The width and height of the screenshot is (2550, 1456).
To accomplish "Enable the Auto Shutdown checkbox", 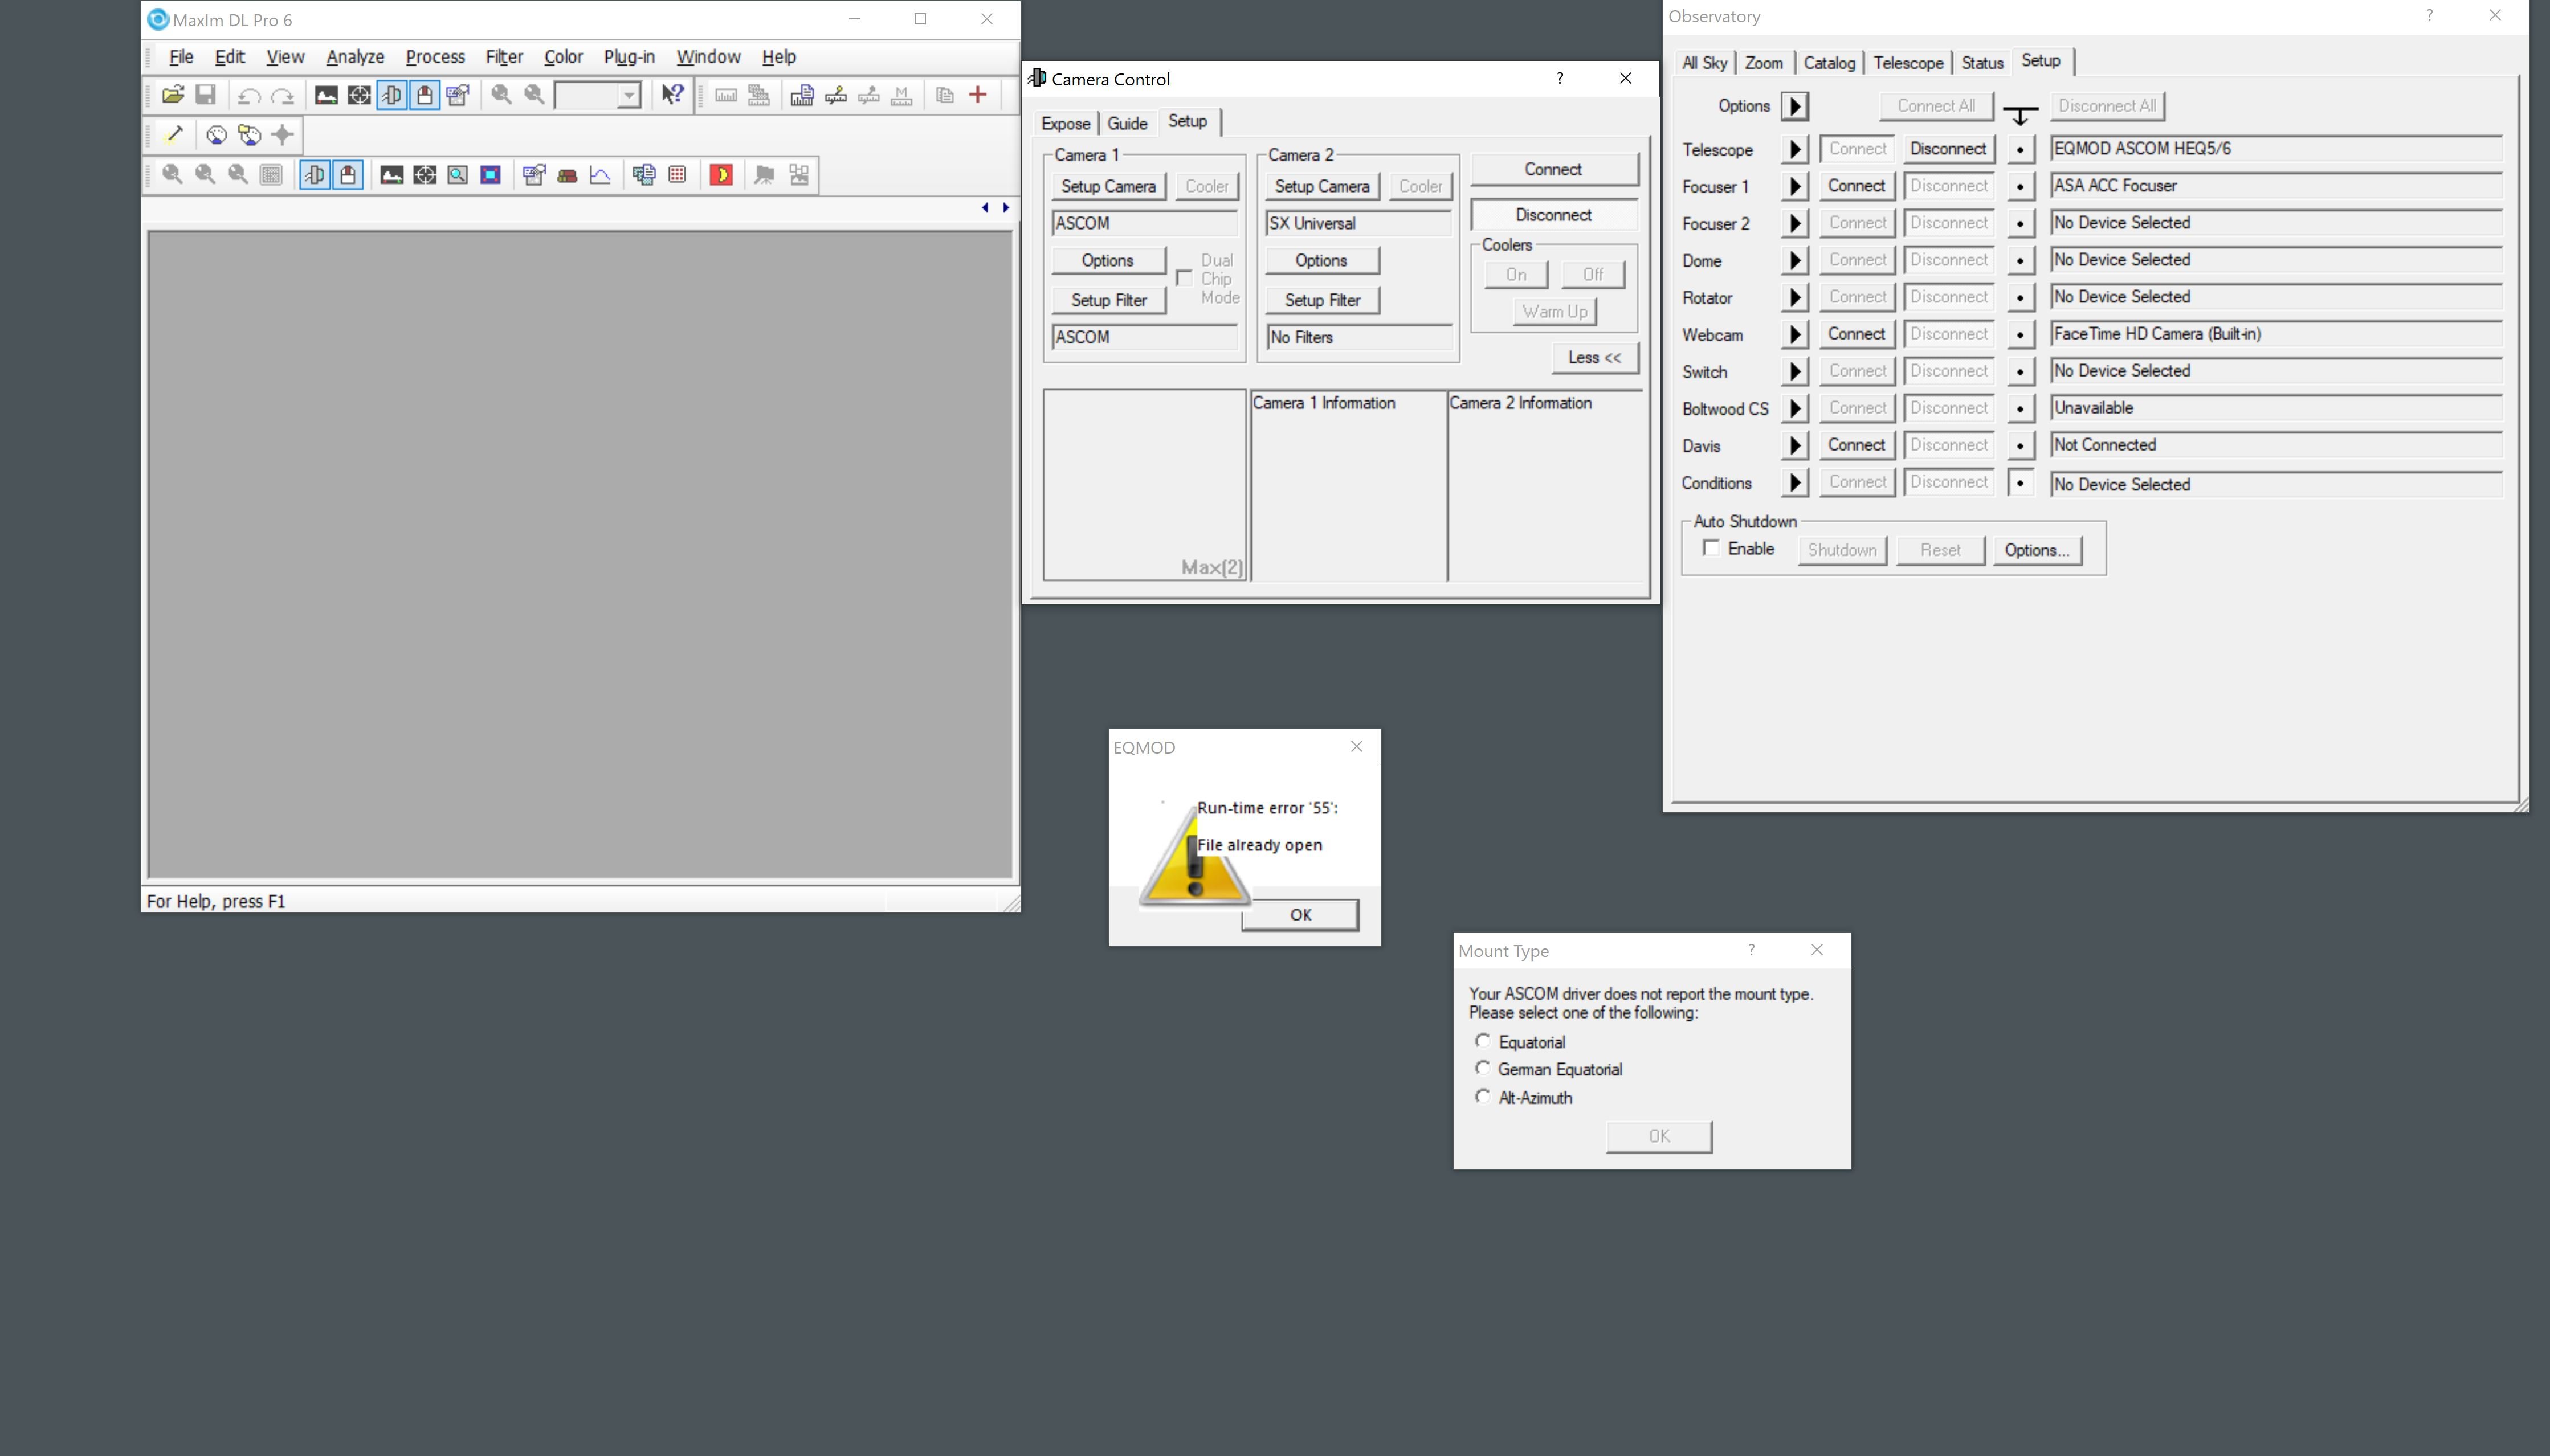I will coord(1711,548).
